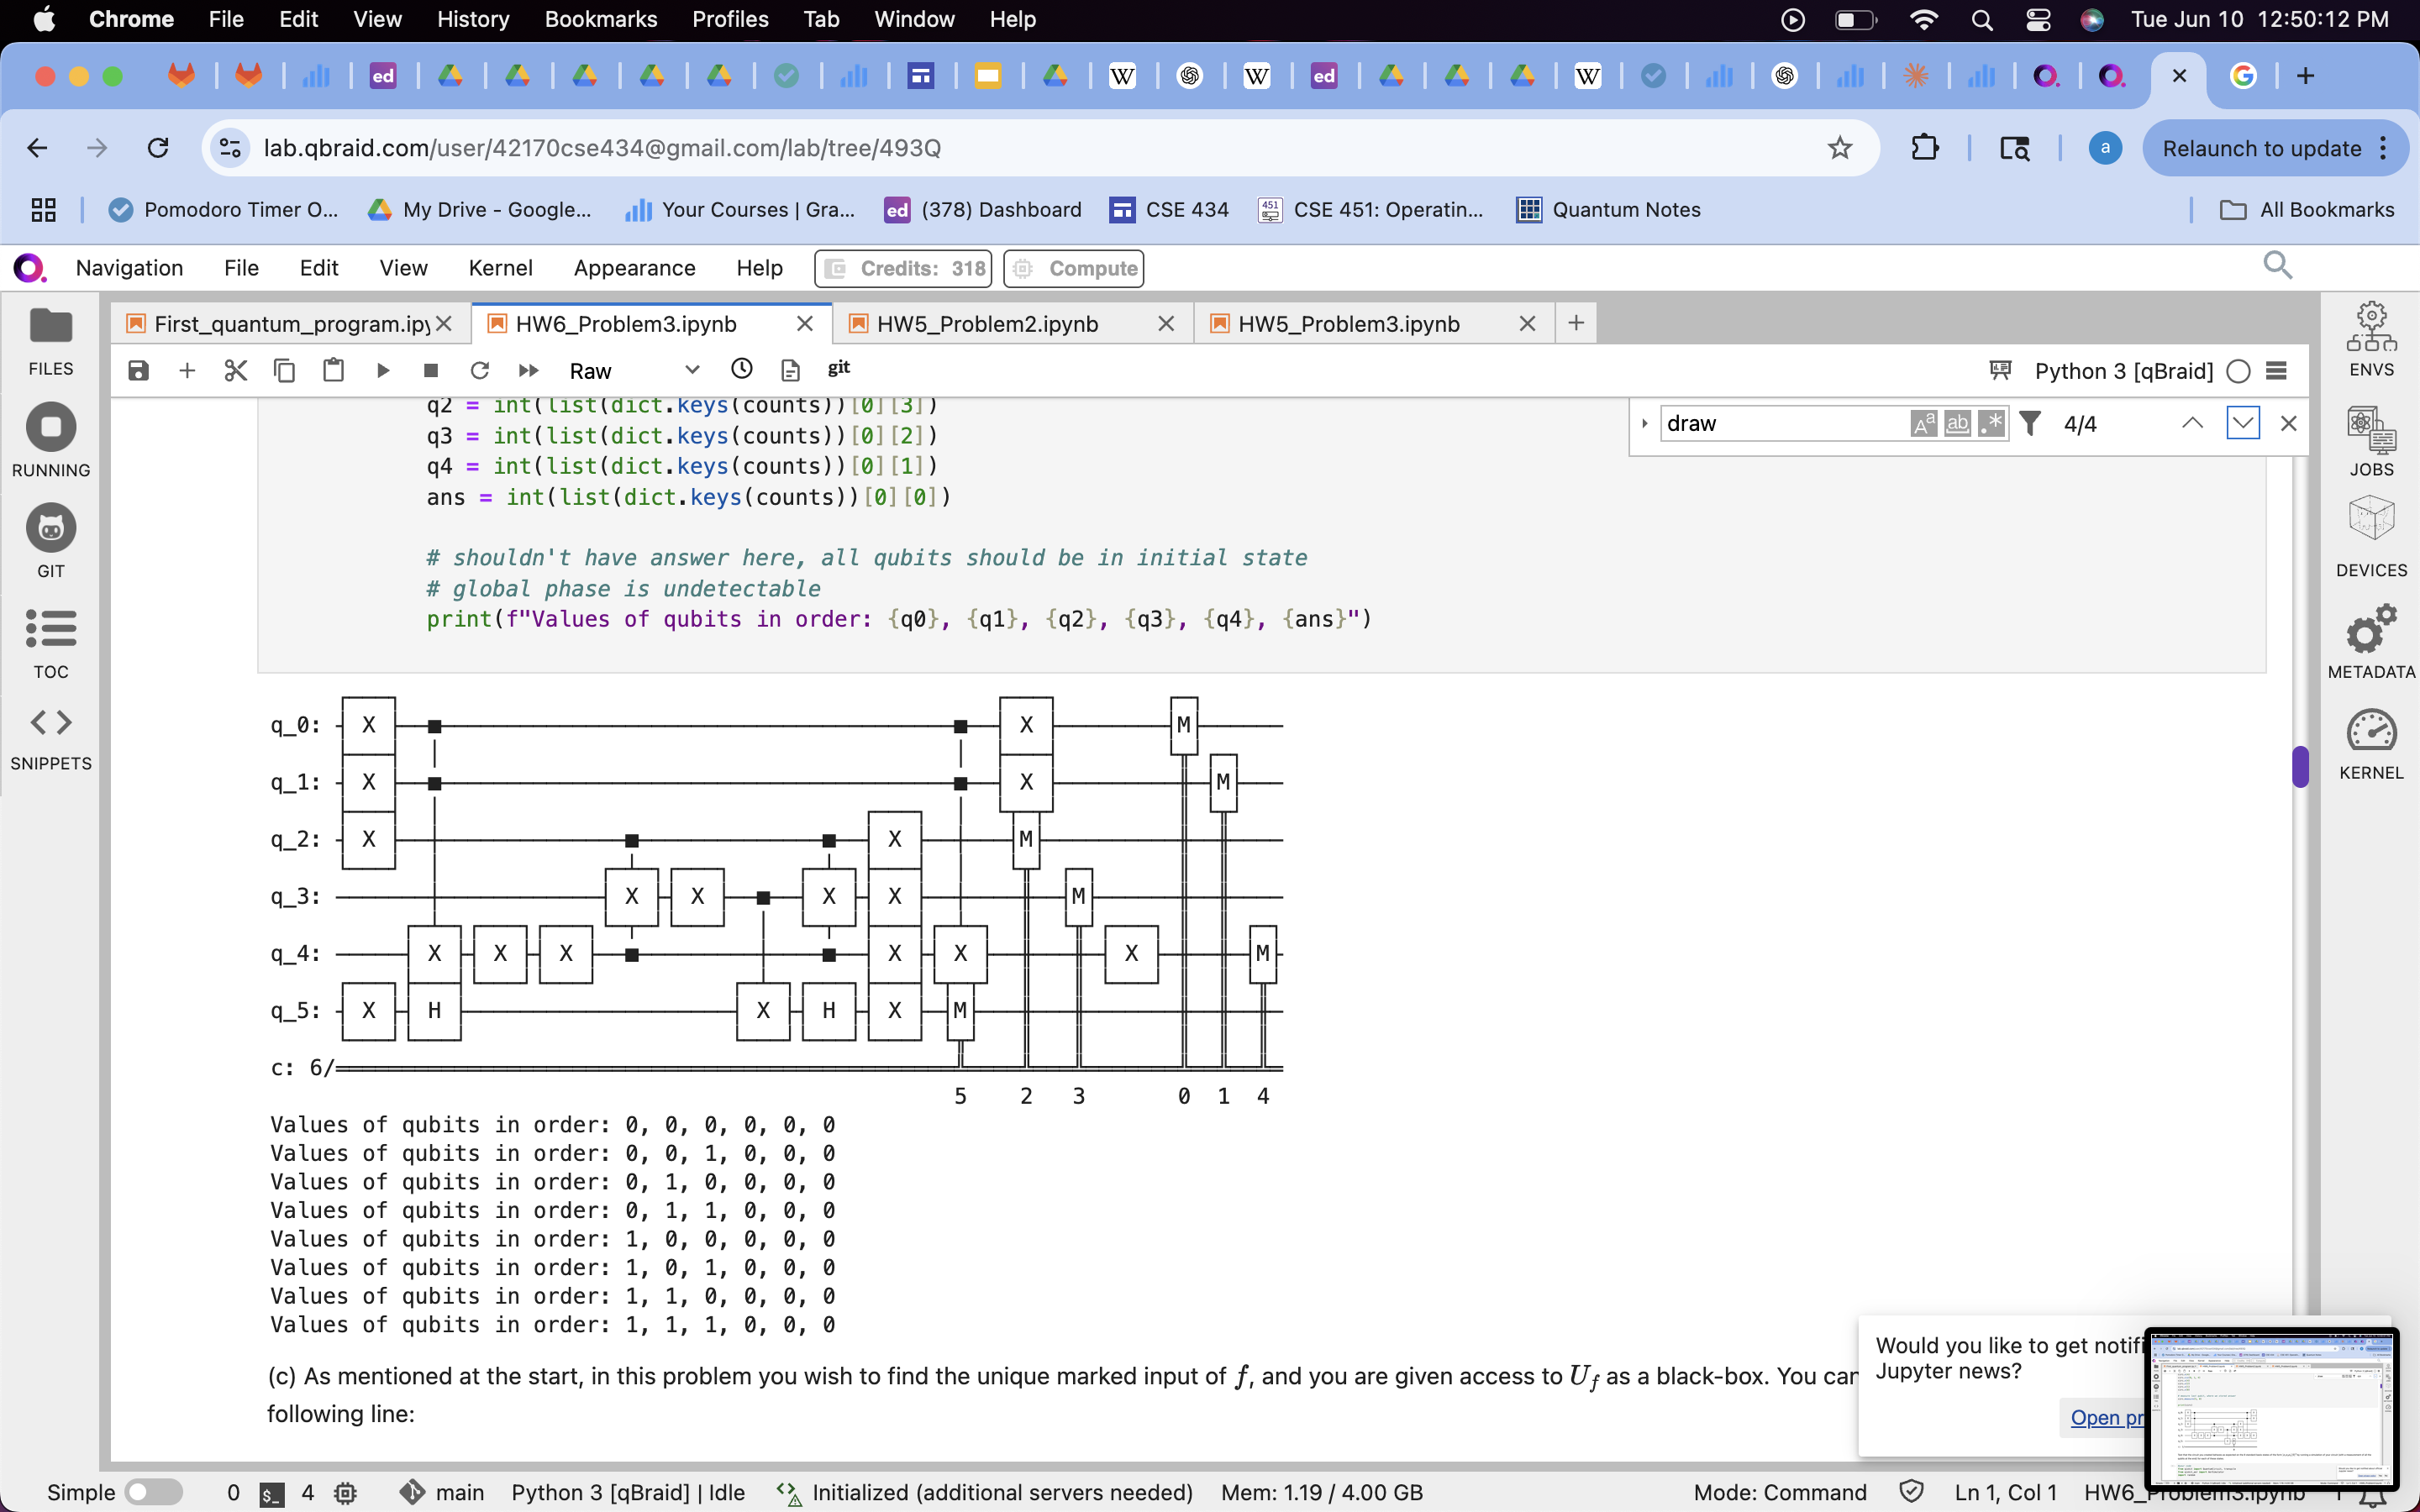
Task: Open search filter options funnel icon
Action: pyautogui.click(x=2030, y=423)
